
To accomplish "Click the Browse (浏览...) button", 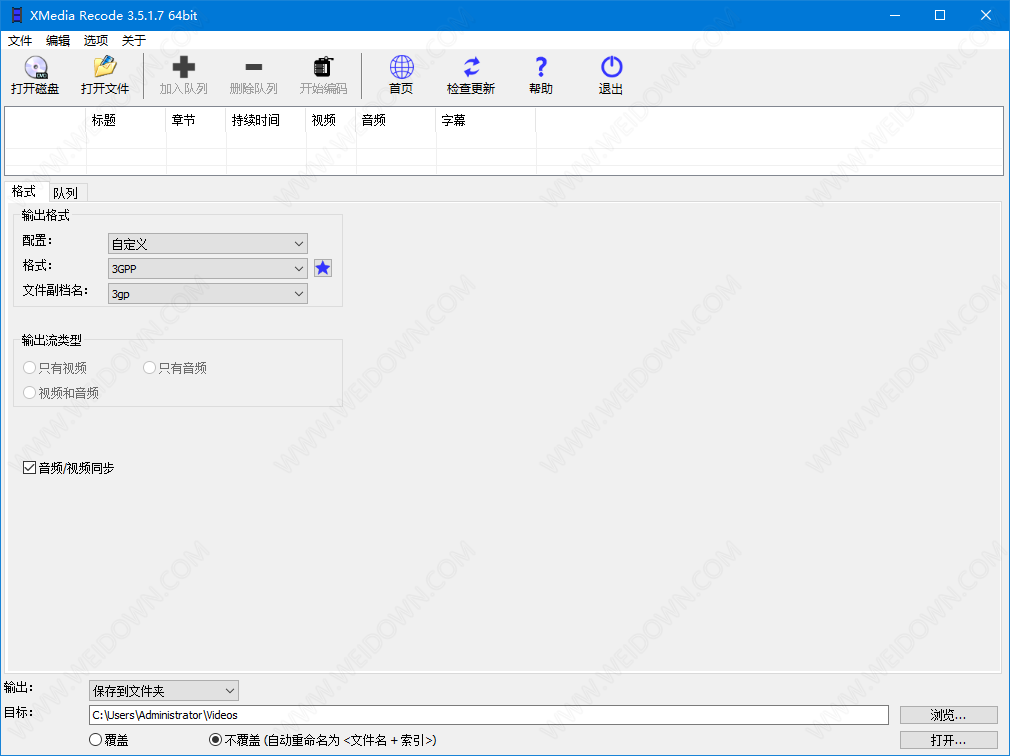I will click(x=948, y=715).
